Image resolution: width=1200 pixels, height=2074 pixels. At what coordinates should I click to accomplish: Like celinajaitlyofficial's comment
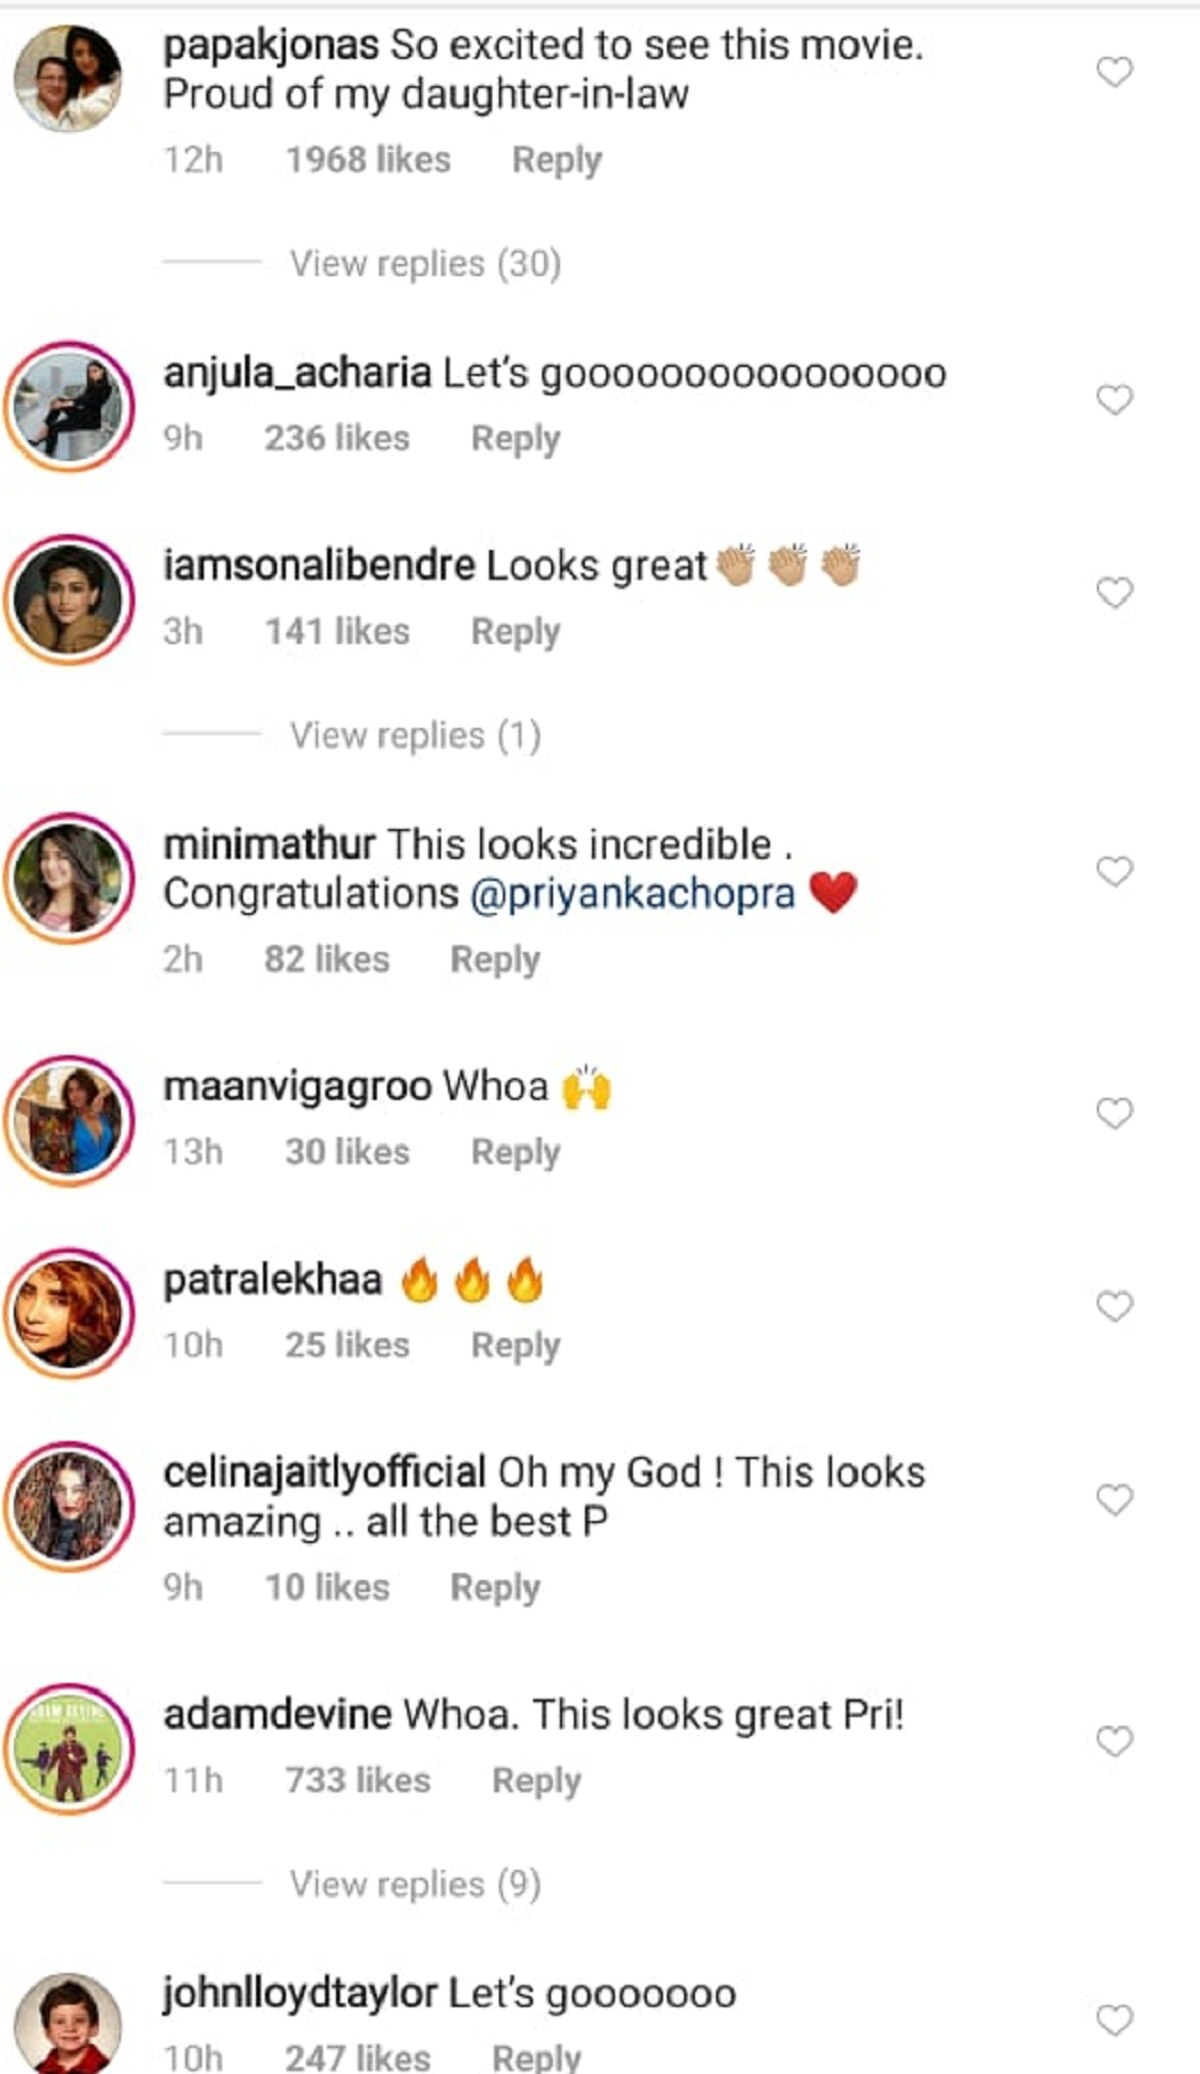pos(1114,1499)
